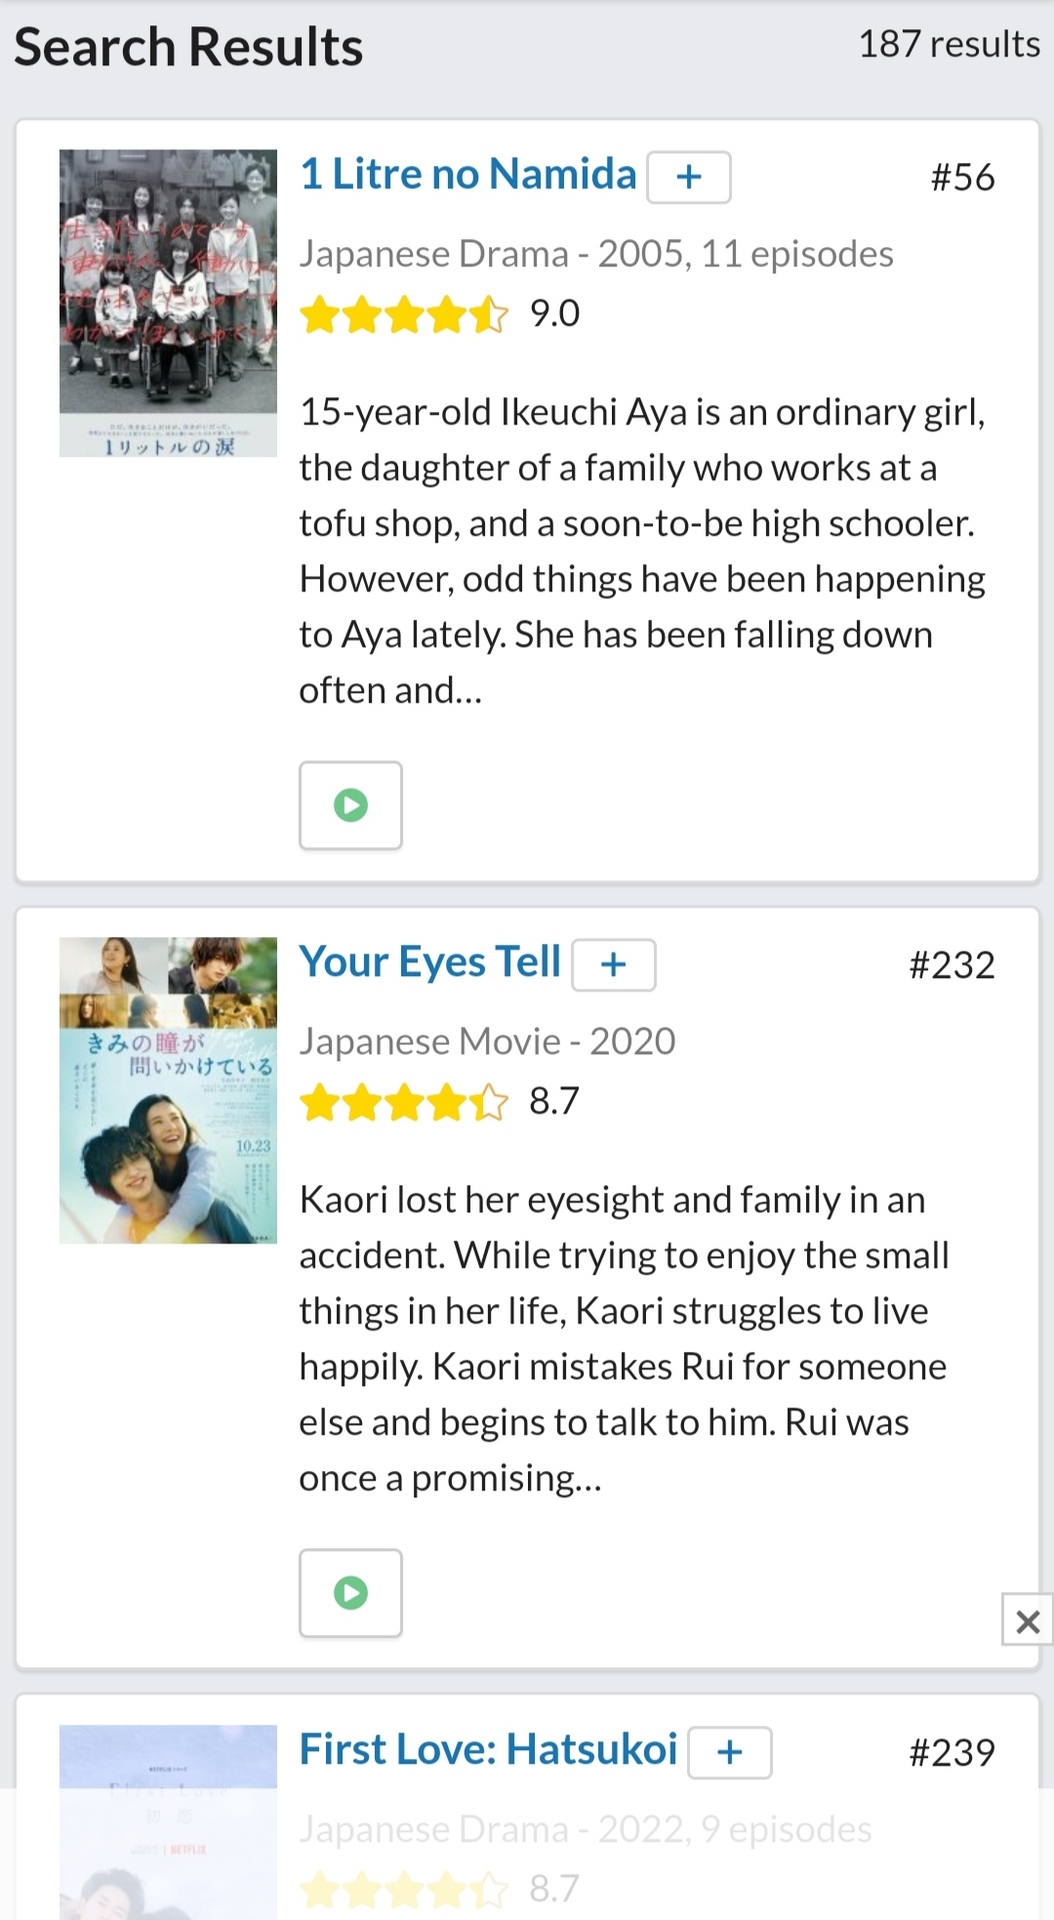Select the Your Eyes Tell poster image
This screenshot has height=1920, width=1054.
(168, 1090)
